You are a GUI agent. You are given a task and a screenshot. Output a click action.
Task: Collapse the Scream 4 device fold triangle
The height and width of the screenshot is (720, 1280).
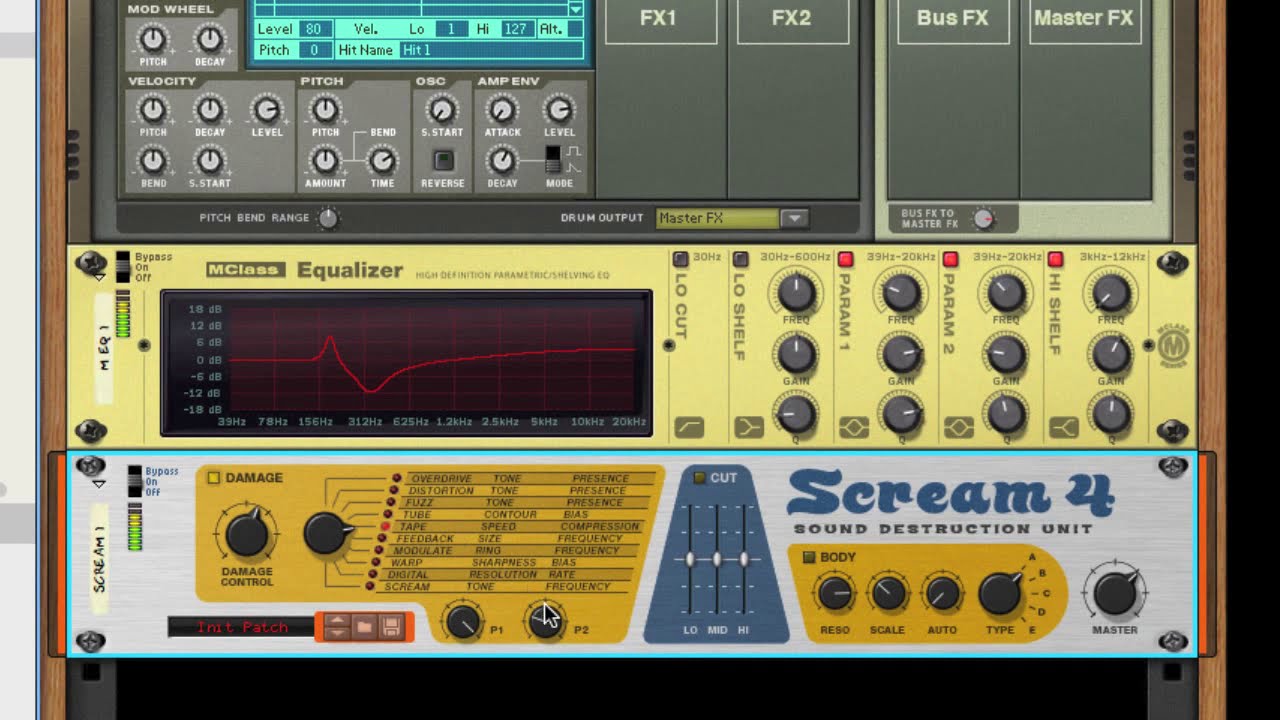point(99,484)
